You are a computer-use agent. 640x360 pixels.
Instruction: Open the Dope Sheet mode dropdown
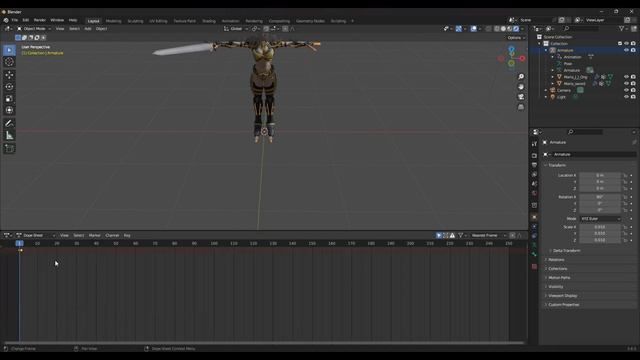coord(36,236)
